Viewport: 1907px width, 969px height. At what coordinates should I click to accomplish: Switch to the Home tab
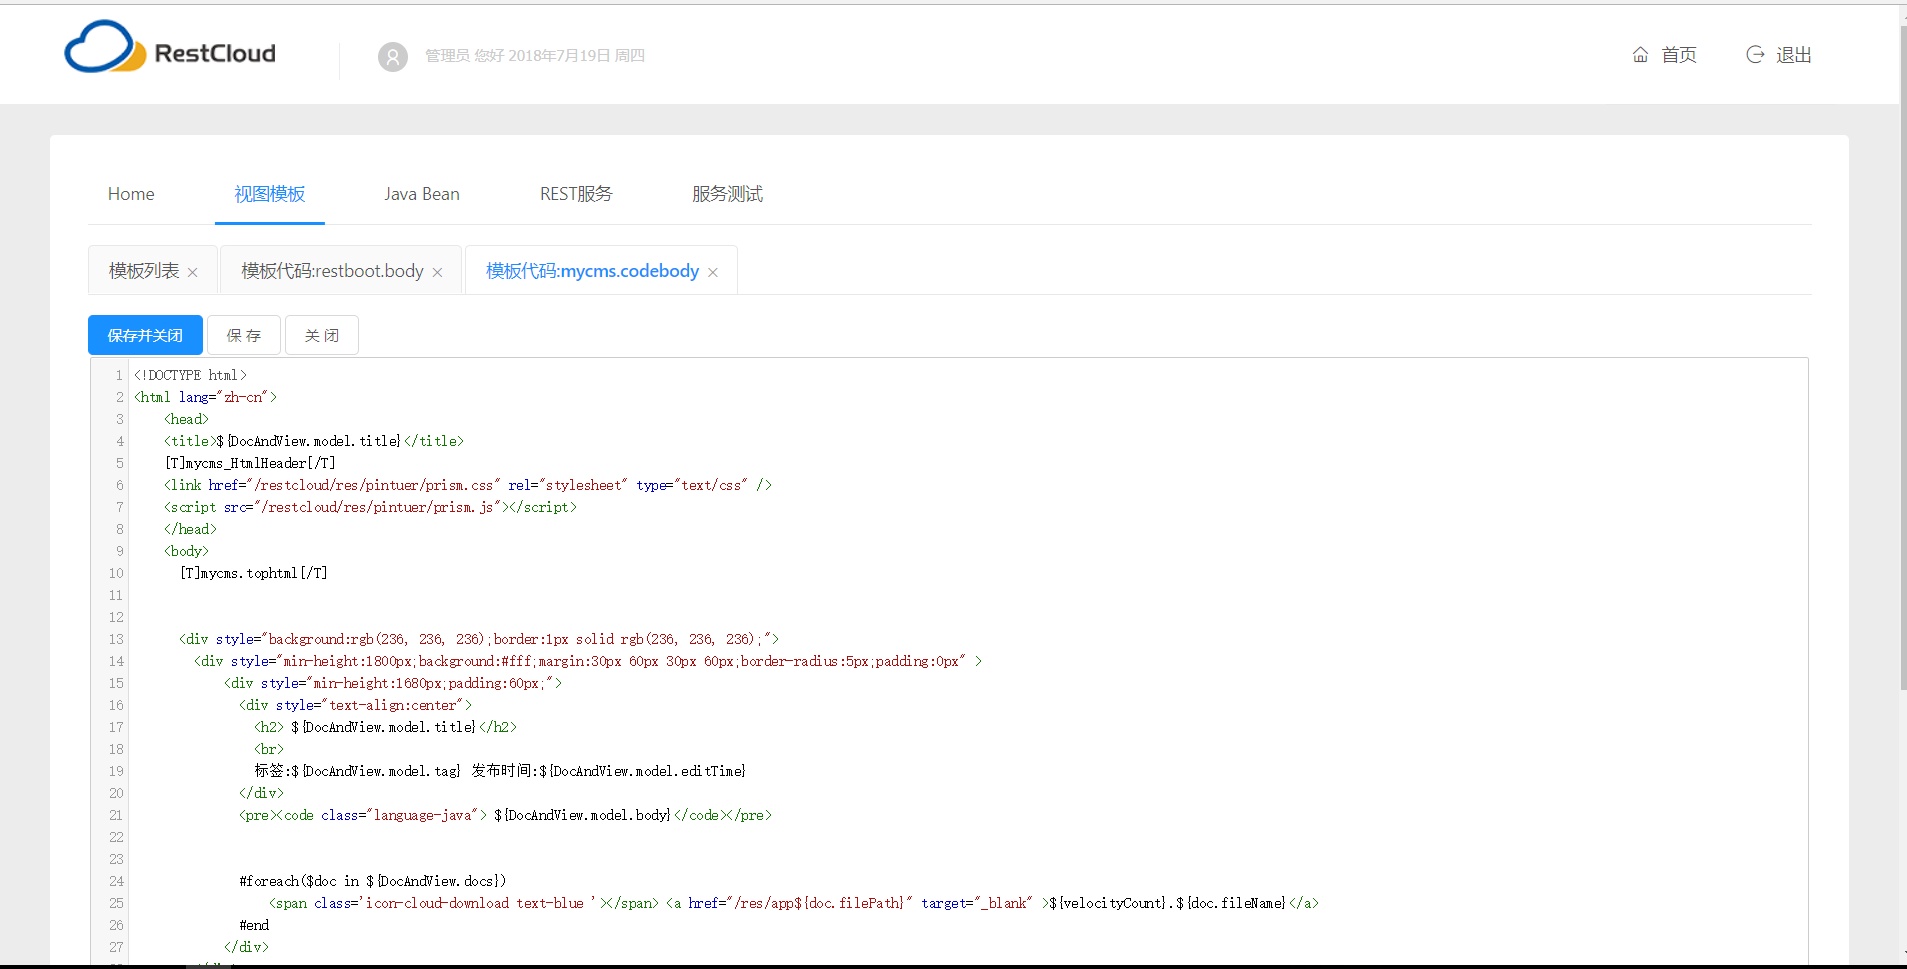pos(130,194)
